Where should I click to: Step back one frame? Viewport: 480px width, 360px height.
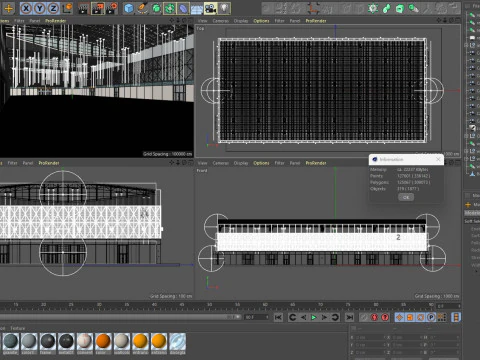(303, 317)
